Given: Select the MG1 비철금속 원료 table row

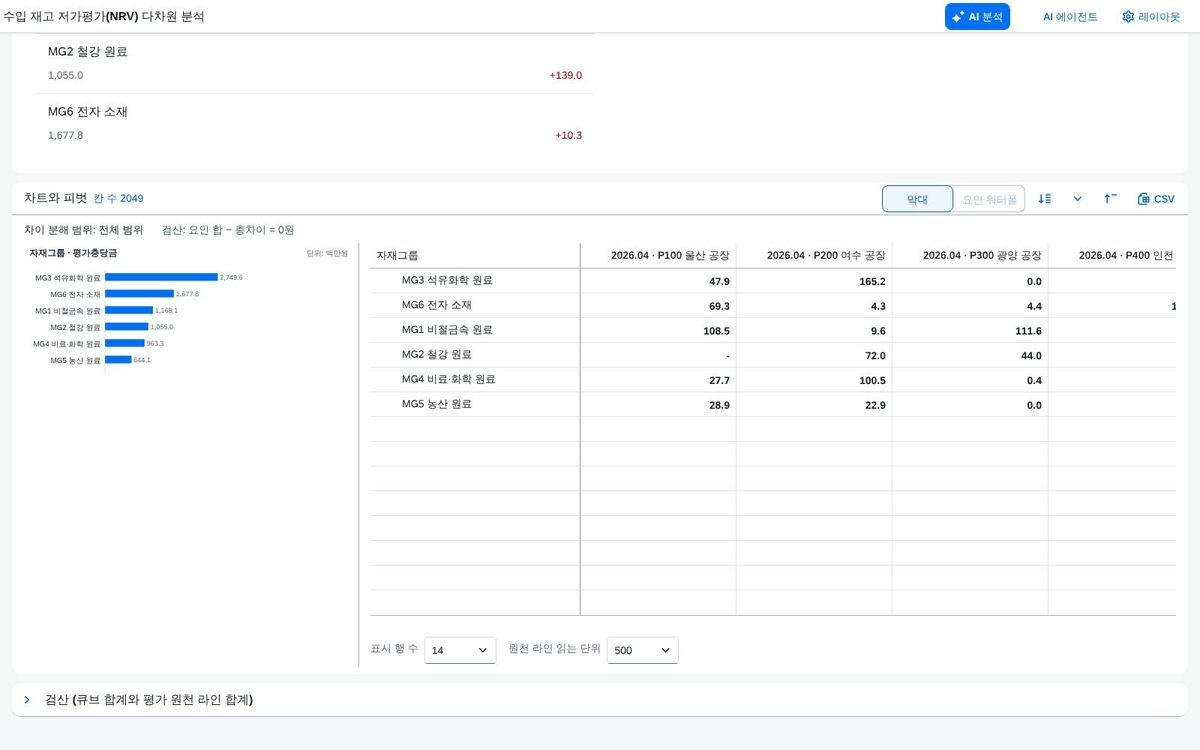Looking at the screenshot, I should point(772,331).
